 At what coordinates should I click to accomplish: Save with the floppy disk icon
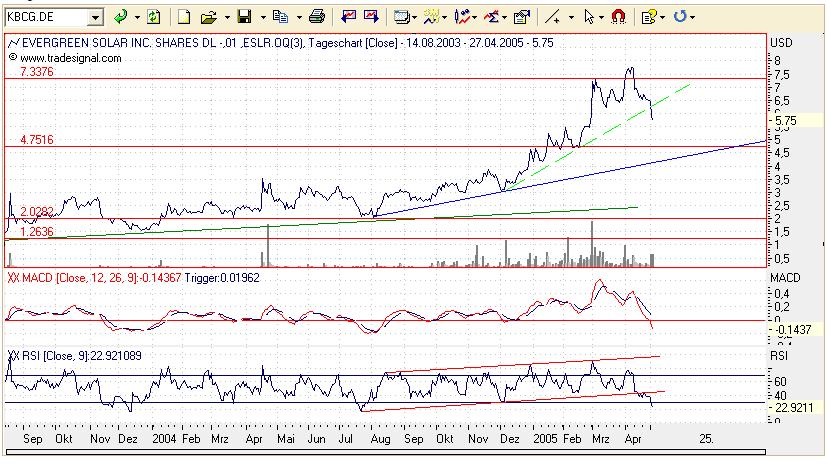click(244, 17)
